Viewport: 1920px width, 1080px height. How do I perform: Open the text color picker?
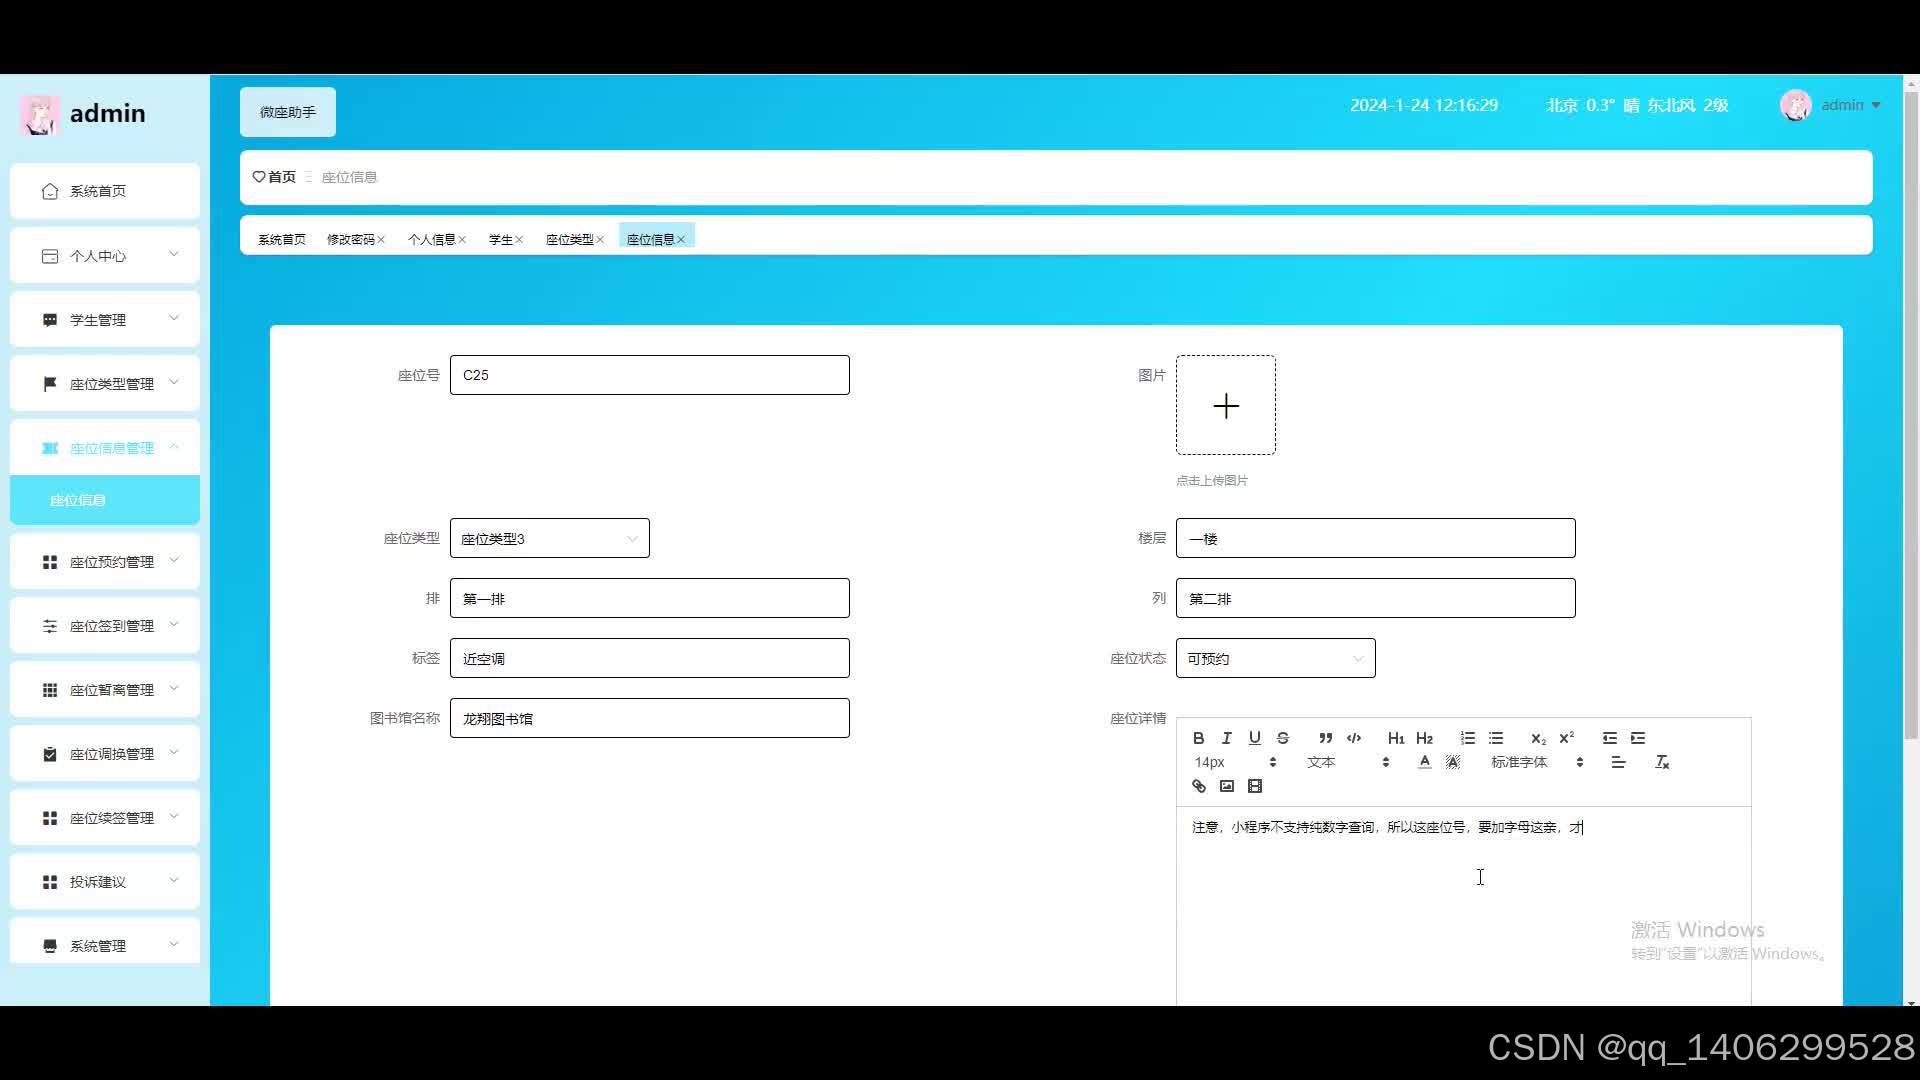1424,762
